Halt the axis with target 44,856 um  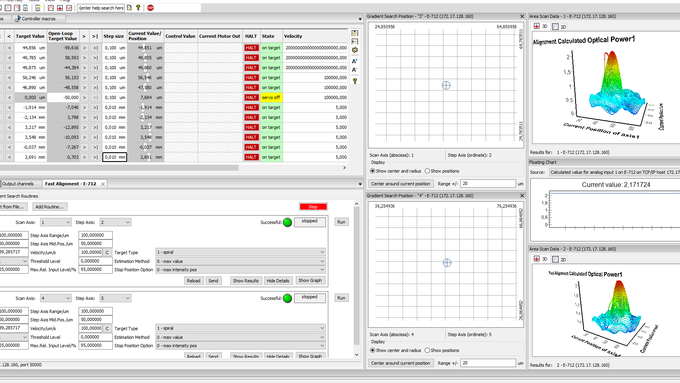[251, 48]
